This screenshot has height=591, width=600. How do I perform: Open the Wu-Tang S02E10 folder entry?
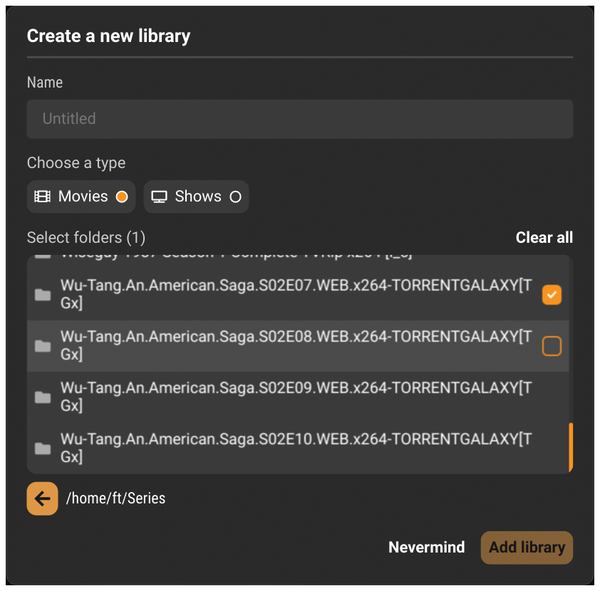point(298,448)
